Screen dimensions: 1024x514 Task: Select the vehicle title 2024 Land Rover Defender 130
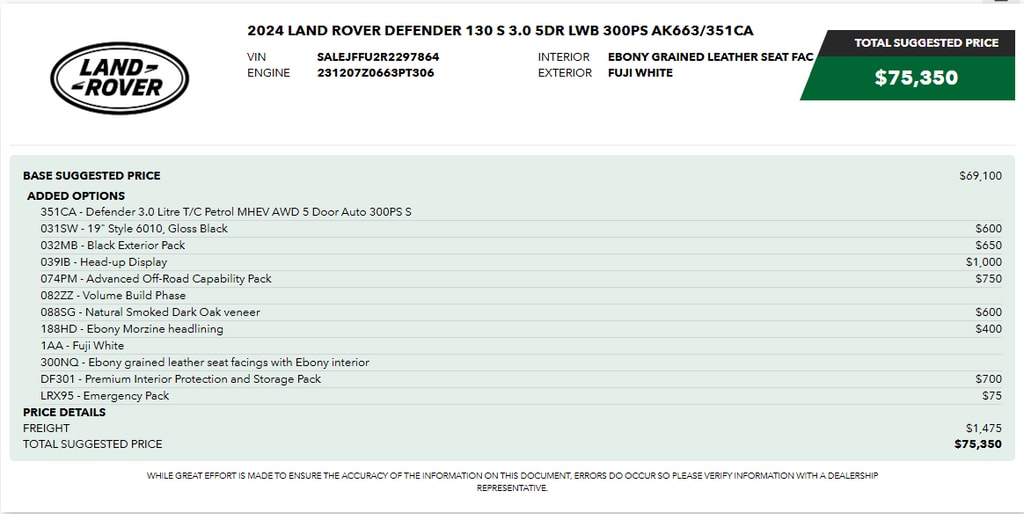tap(500, 31)
